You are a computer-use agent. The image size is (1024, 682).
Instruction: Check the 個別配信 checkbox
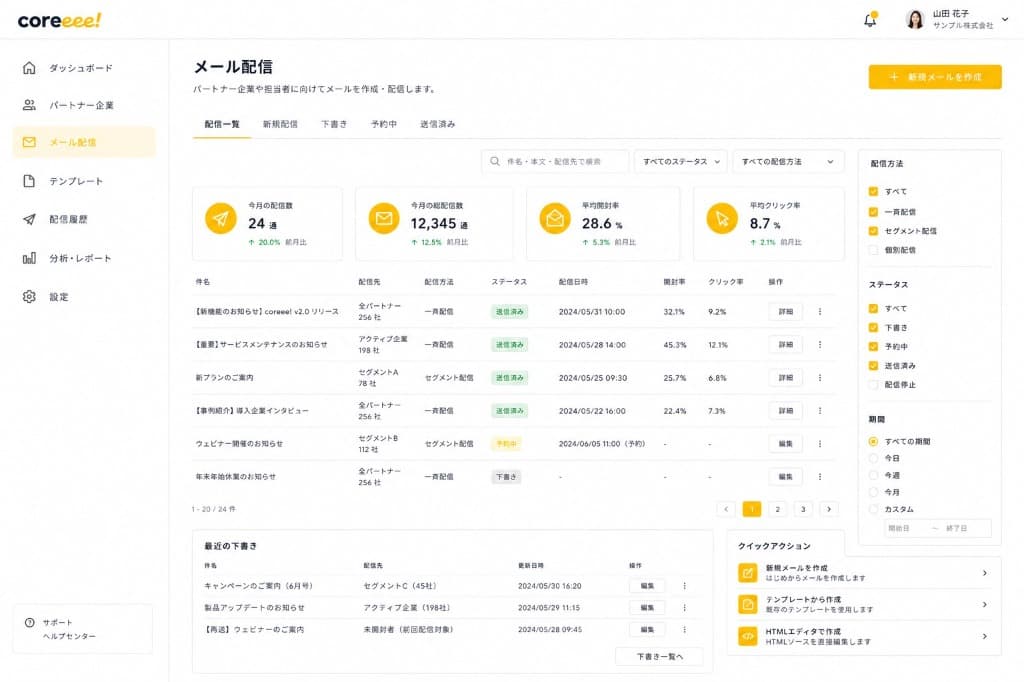tap(873, 250)
